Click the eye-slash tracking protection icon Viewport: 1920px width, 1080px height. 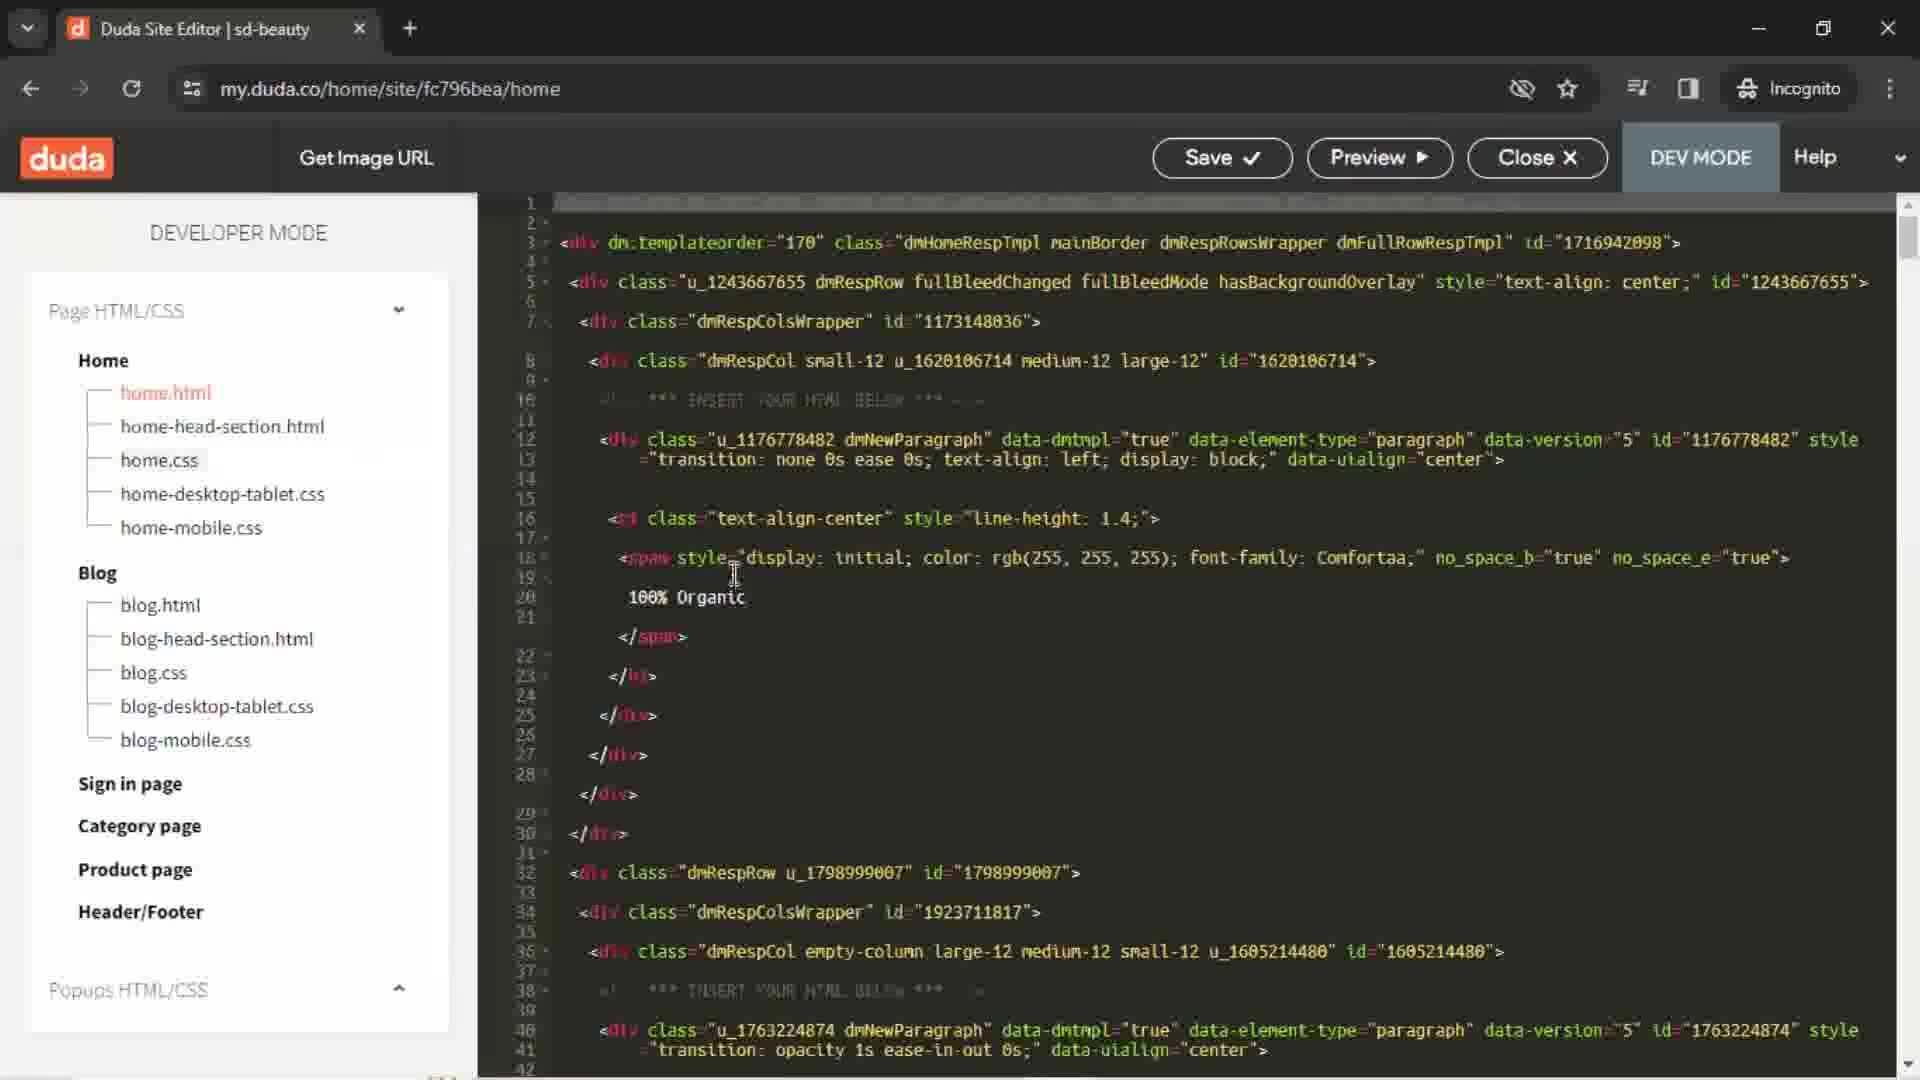(x=1522, y=89)
